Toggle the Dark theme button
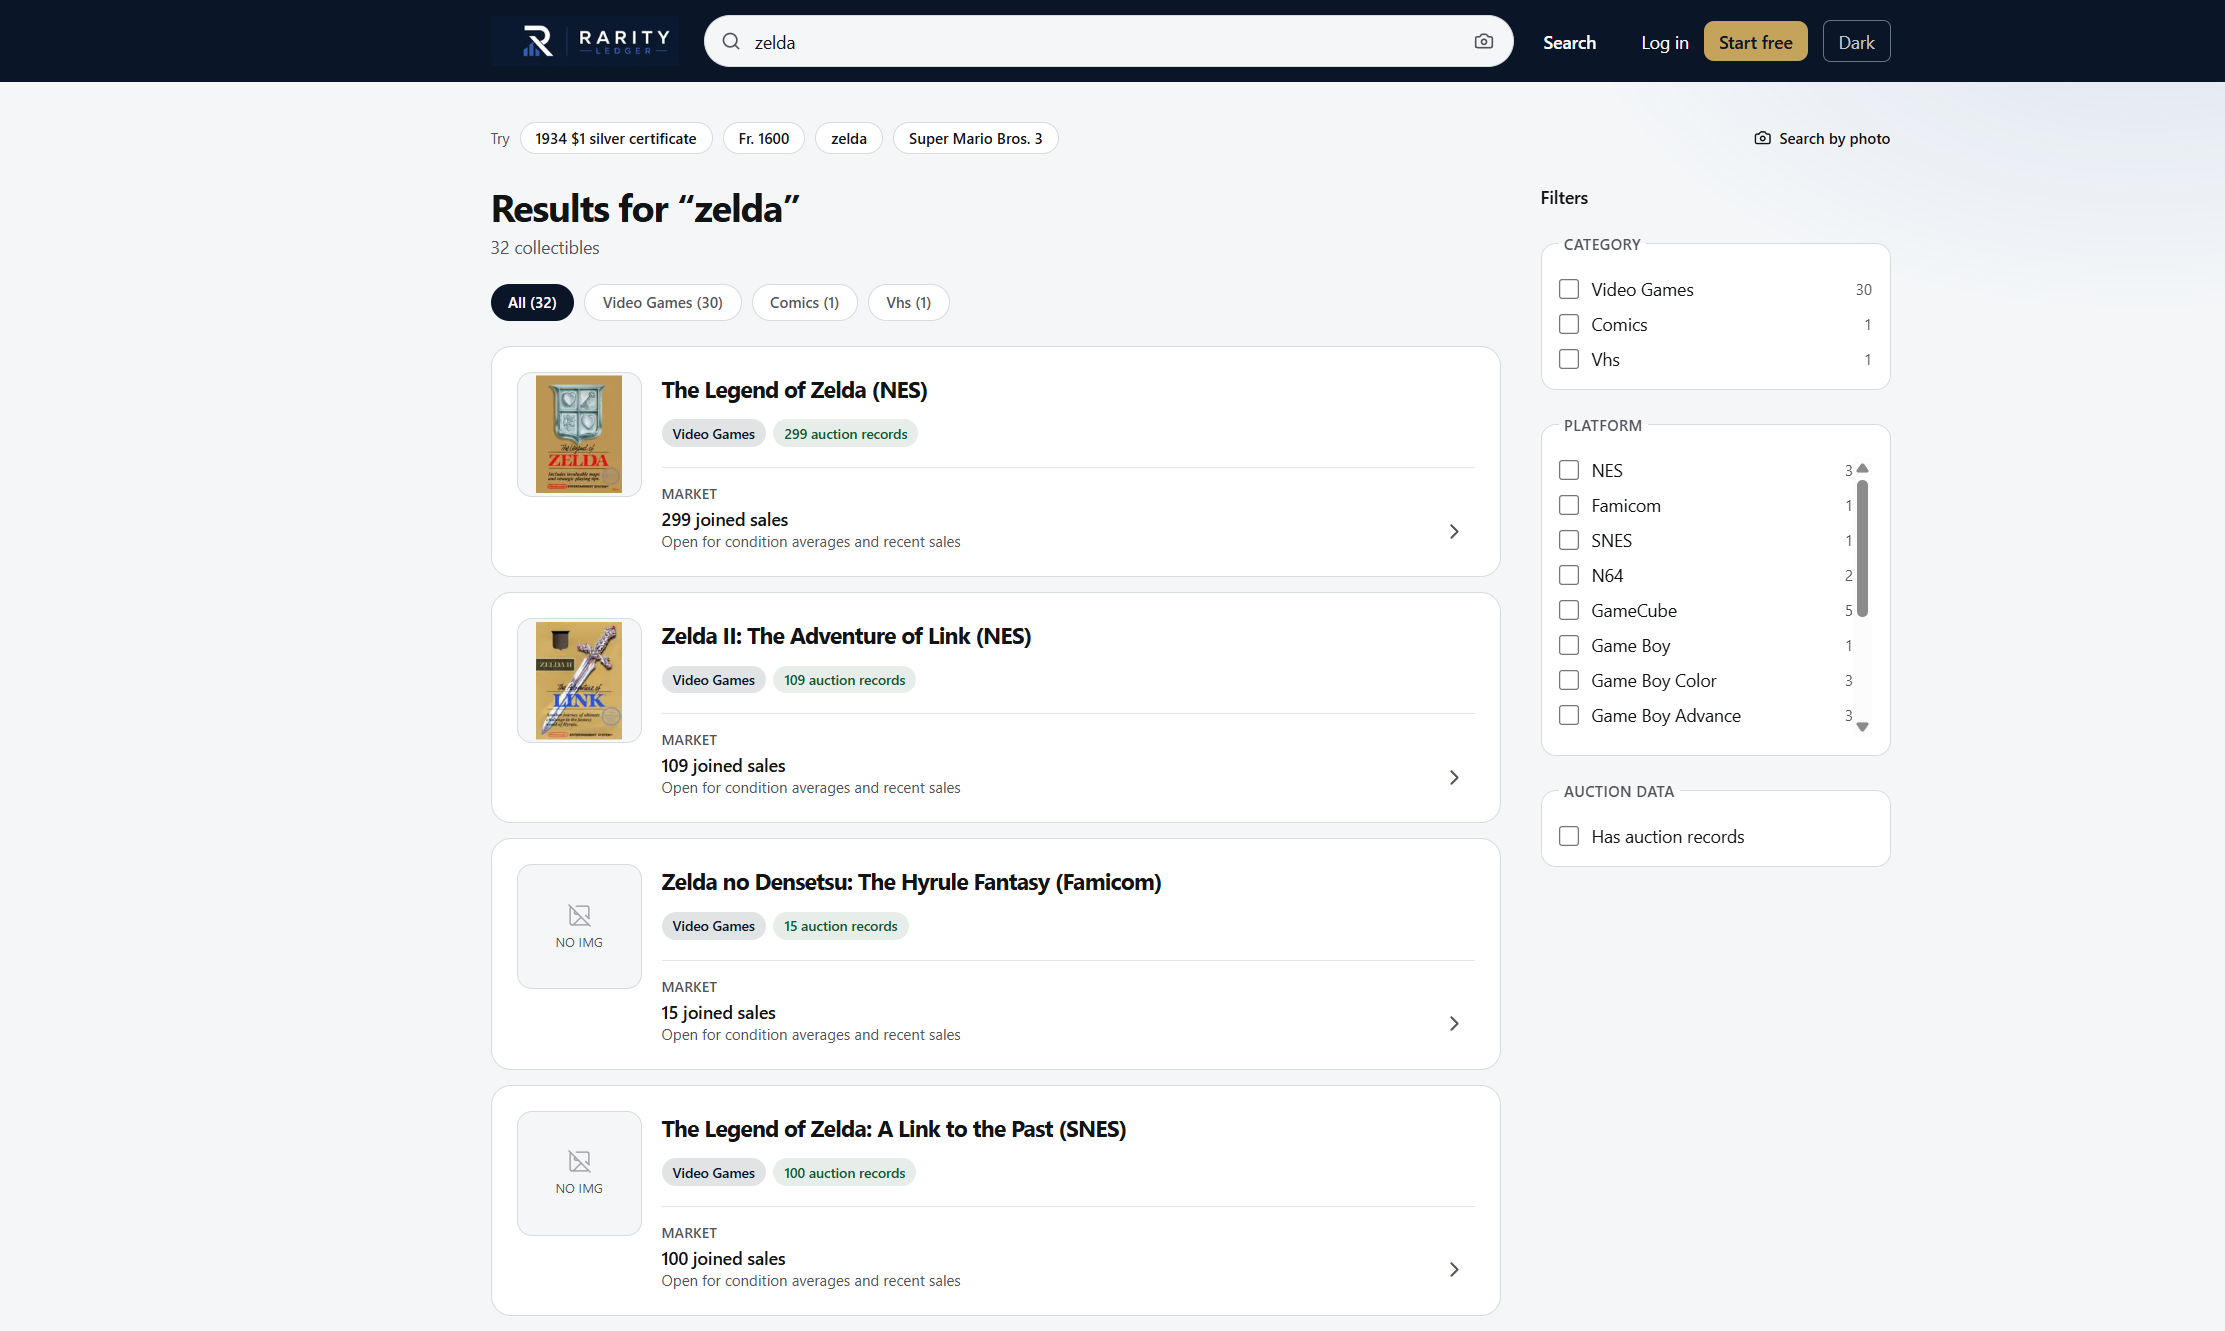The height and width of the screenshot is (1331, 2225). tap(1856, 42)
